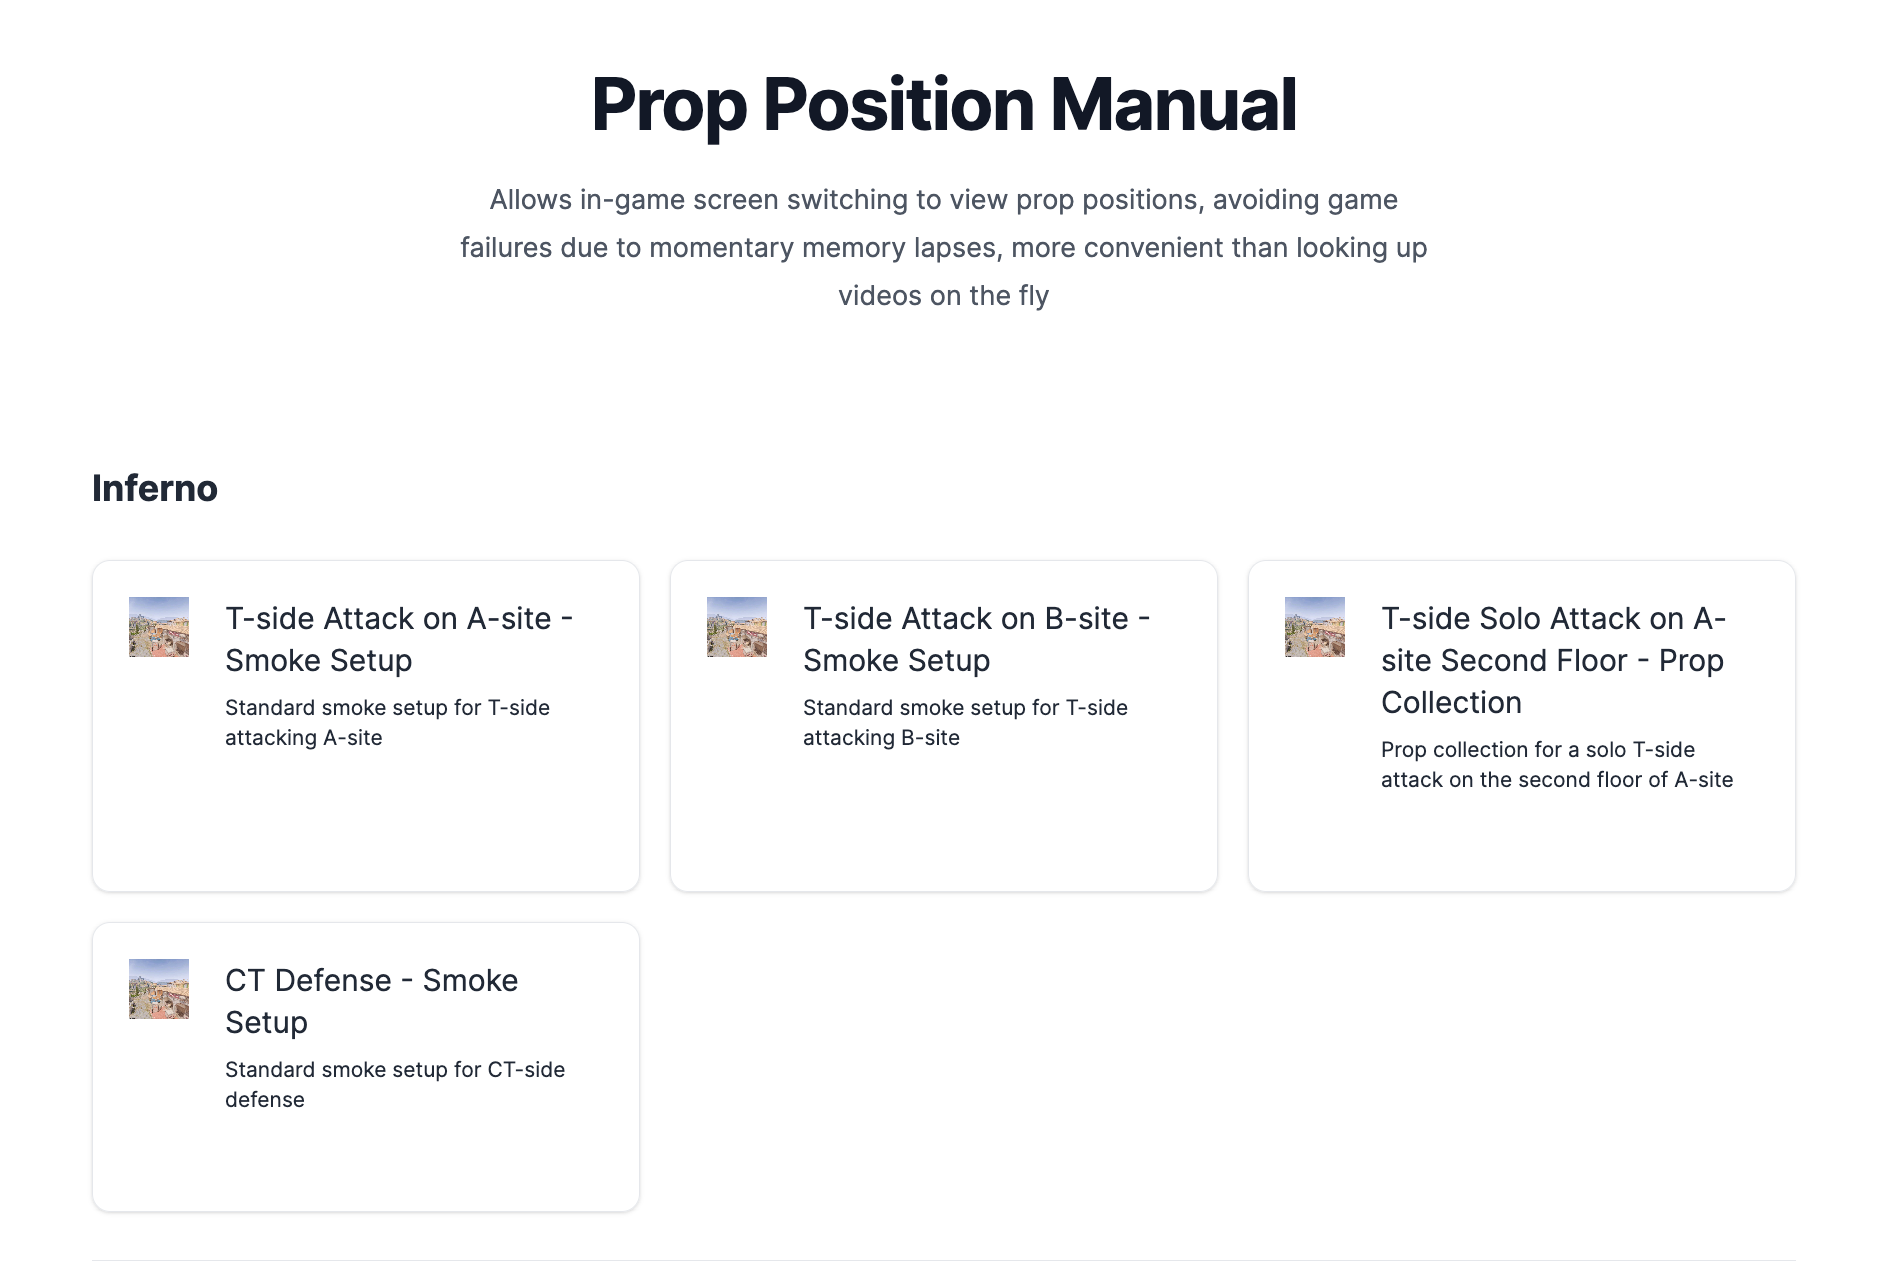Viewport: 1898px width, 1262px height.
Task: Click empty area of the Prop Collection card
Action: 1522,845
